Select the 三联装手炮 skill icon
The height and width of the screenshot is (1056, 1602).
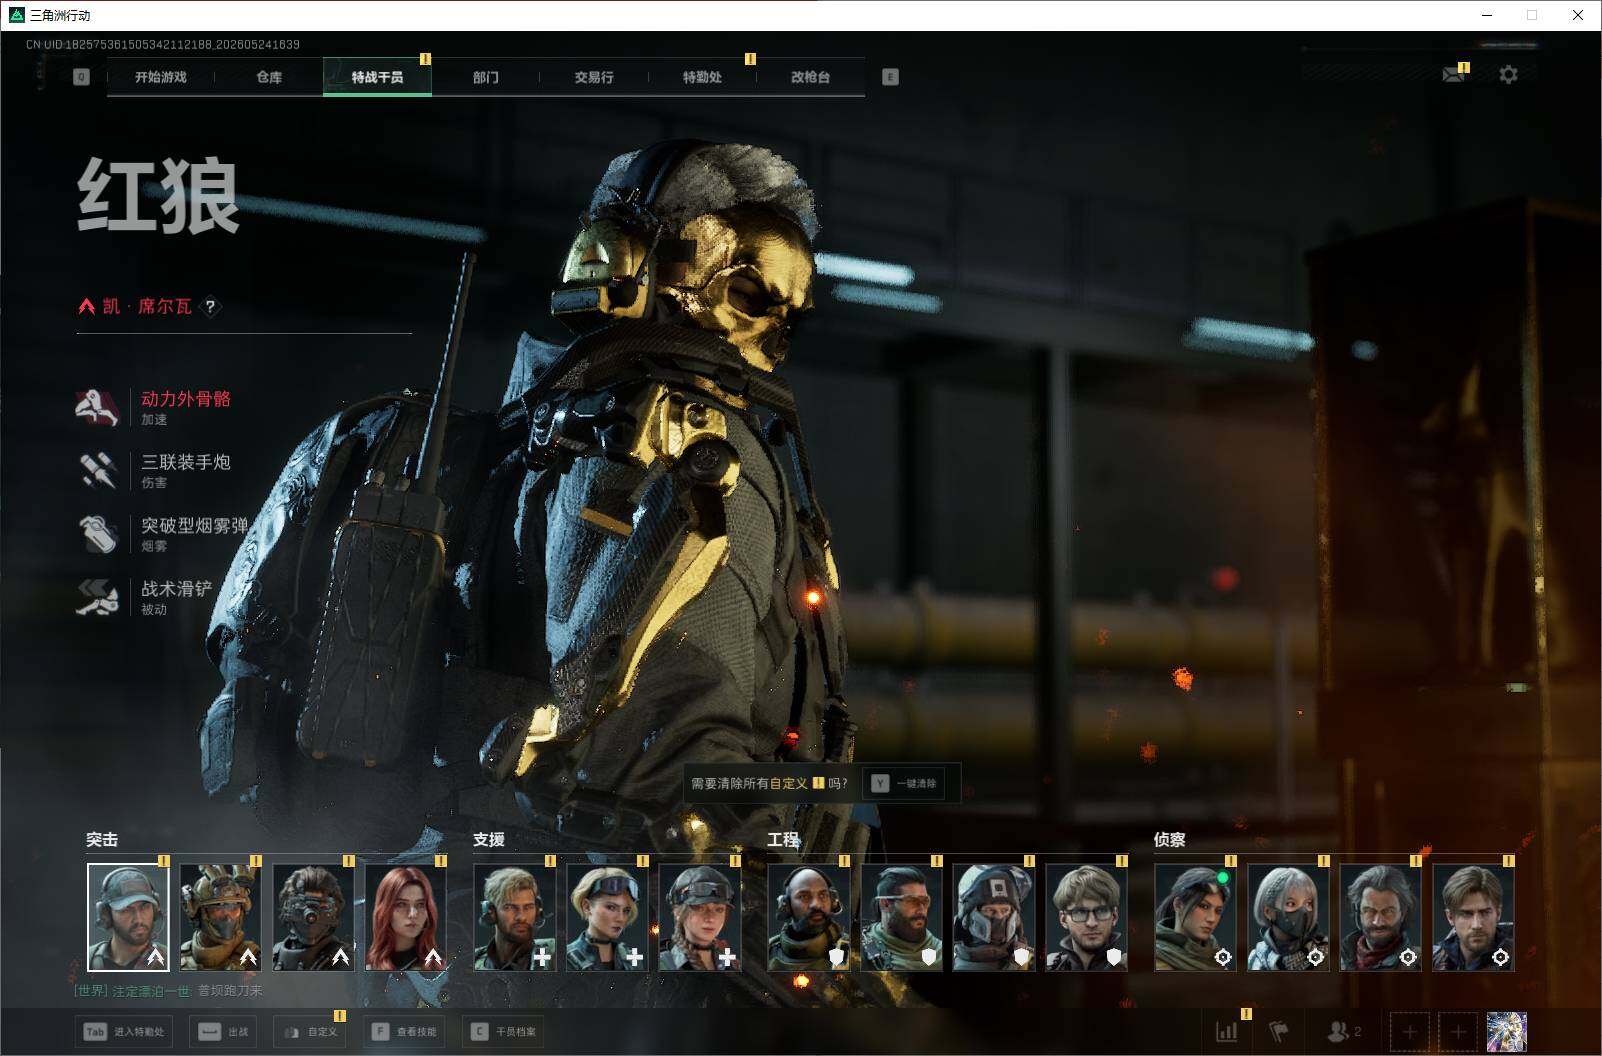tap(98, 470)
